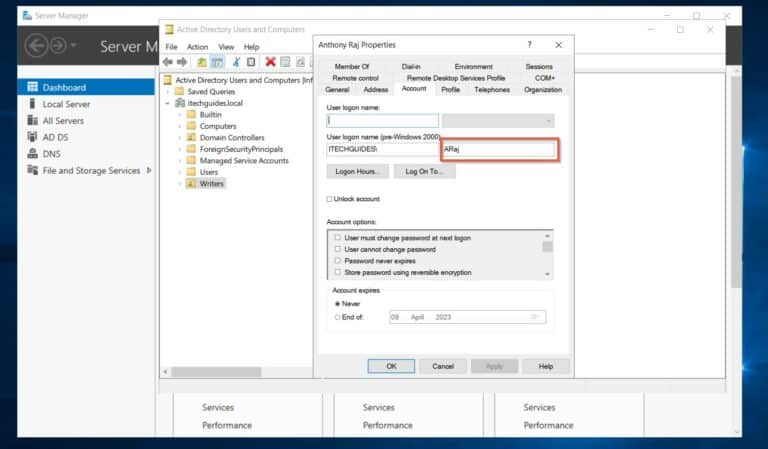Click the All Servers icon in sidebar
Screen dimensions: 768x449
(32, 120)
